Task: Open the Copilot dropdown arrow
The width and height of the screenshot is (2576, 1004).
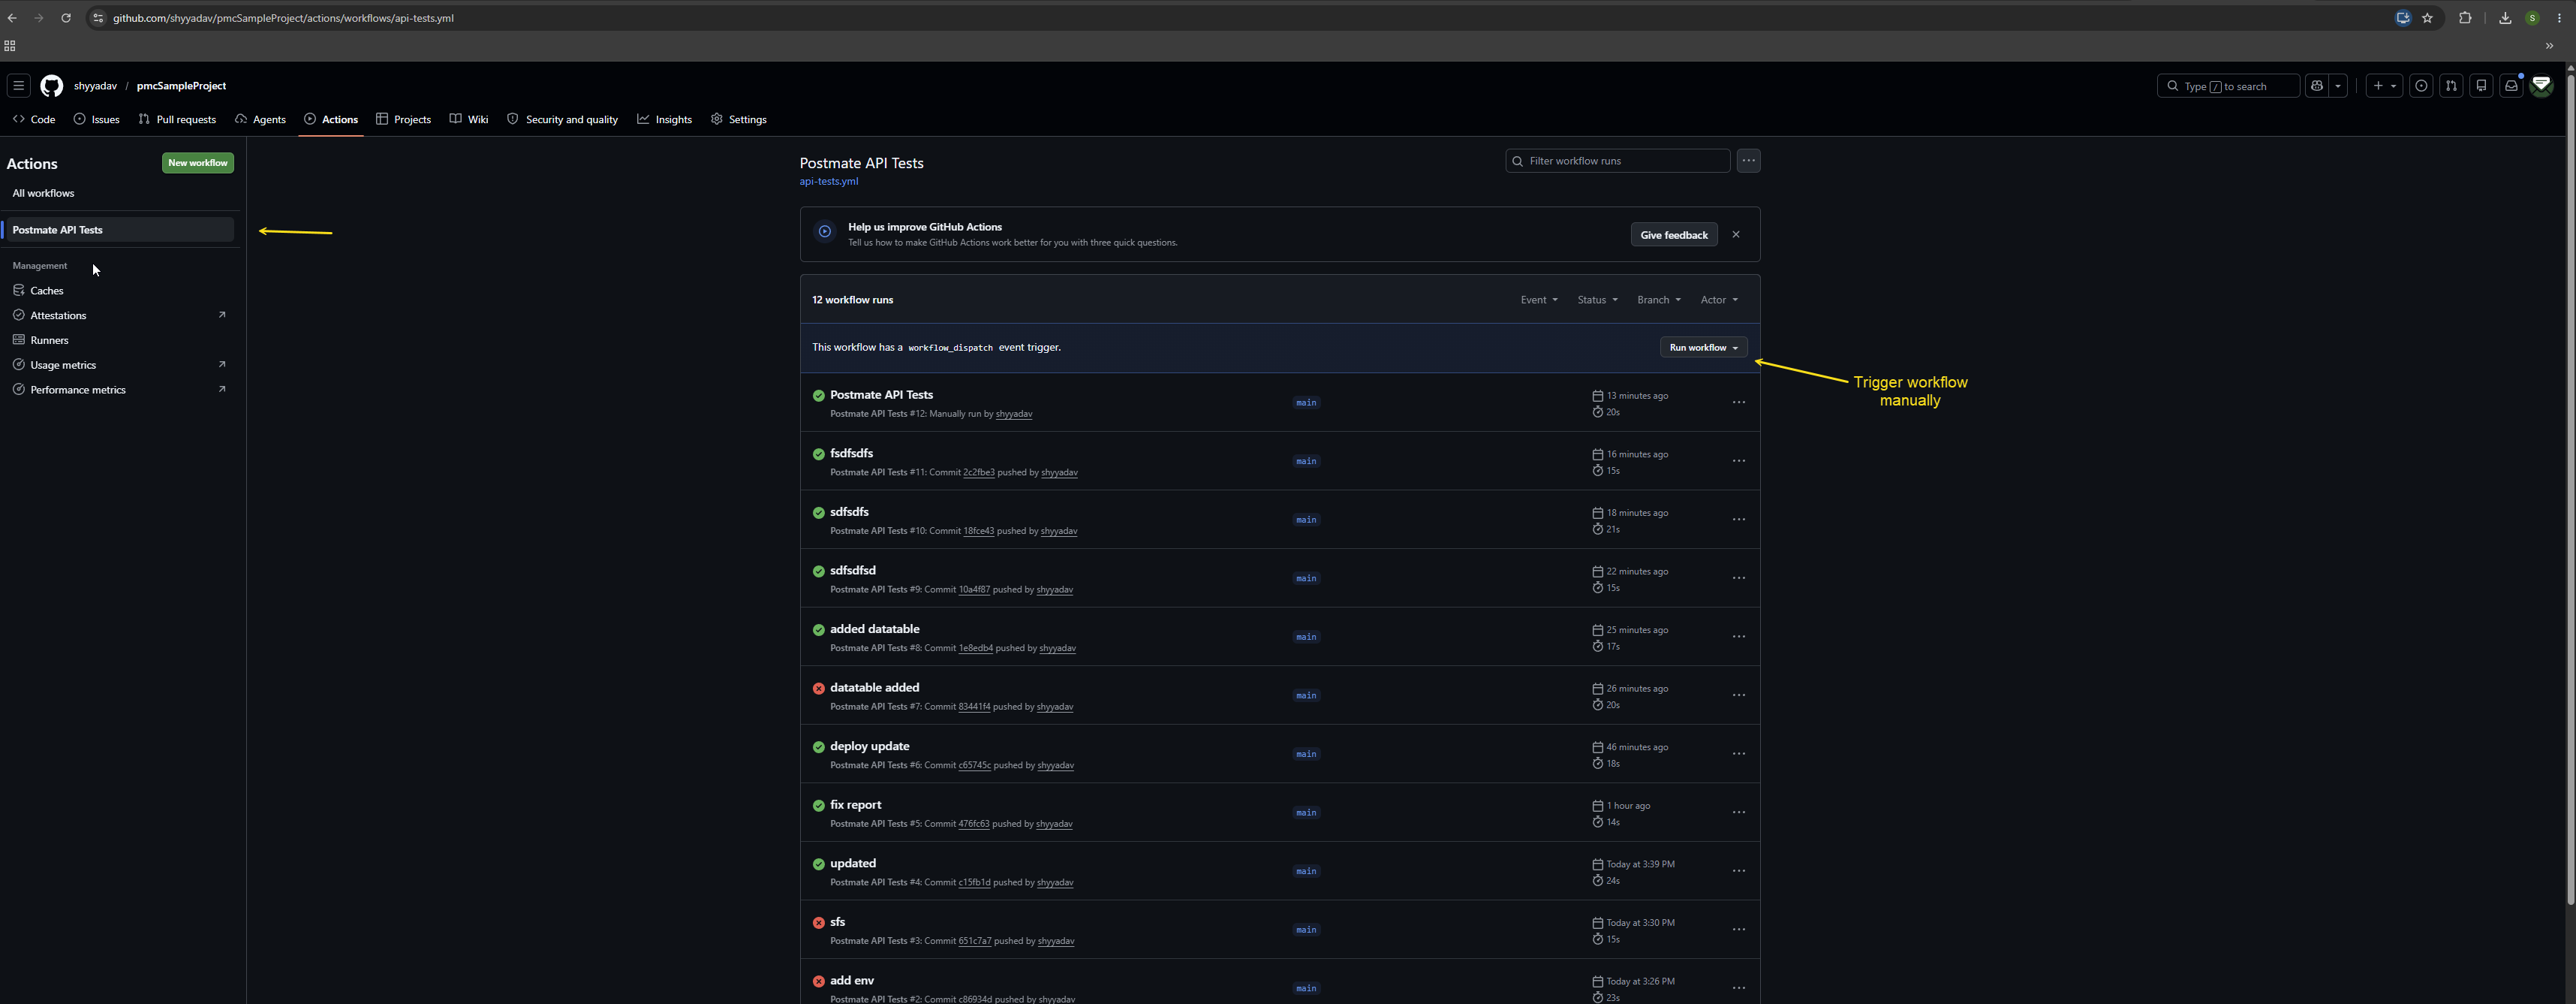Action: coord(2338,86)
